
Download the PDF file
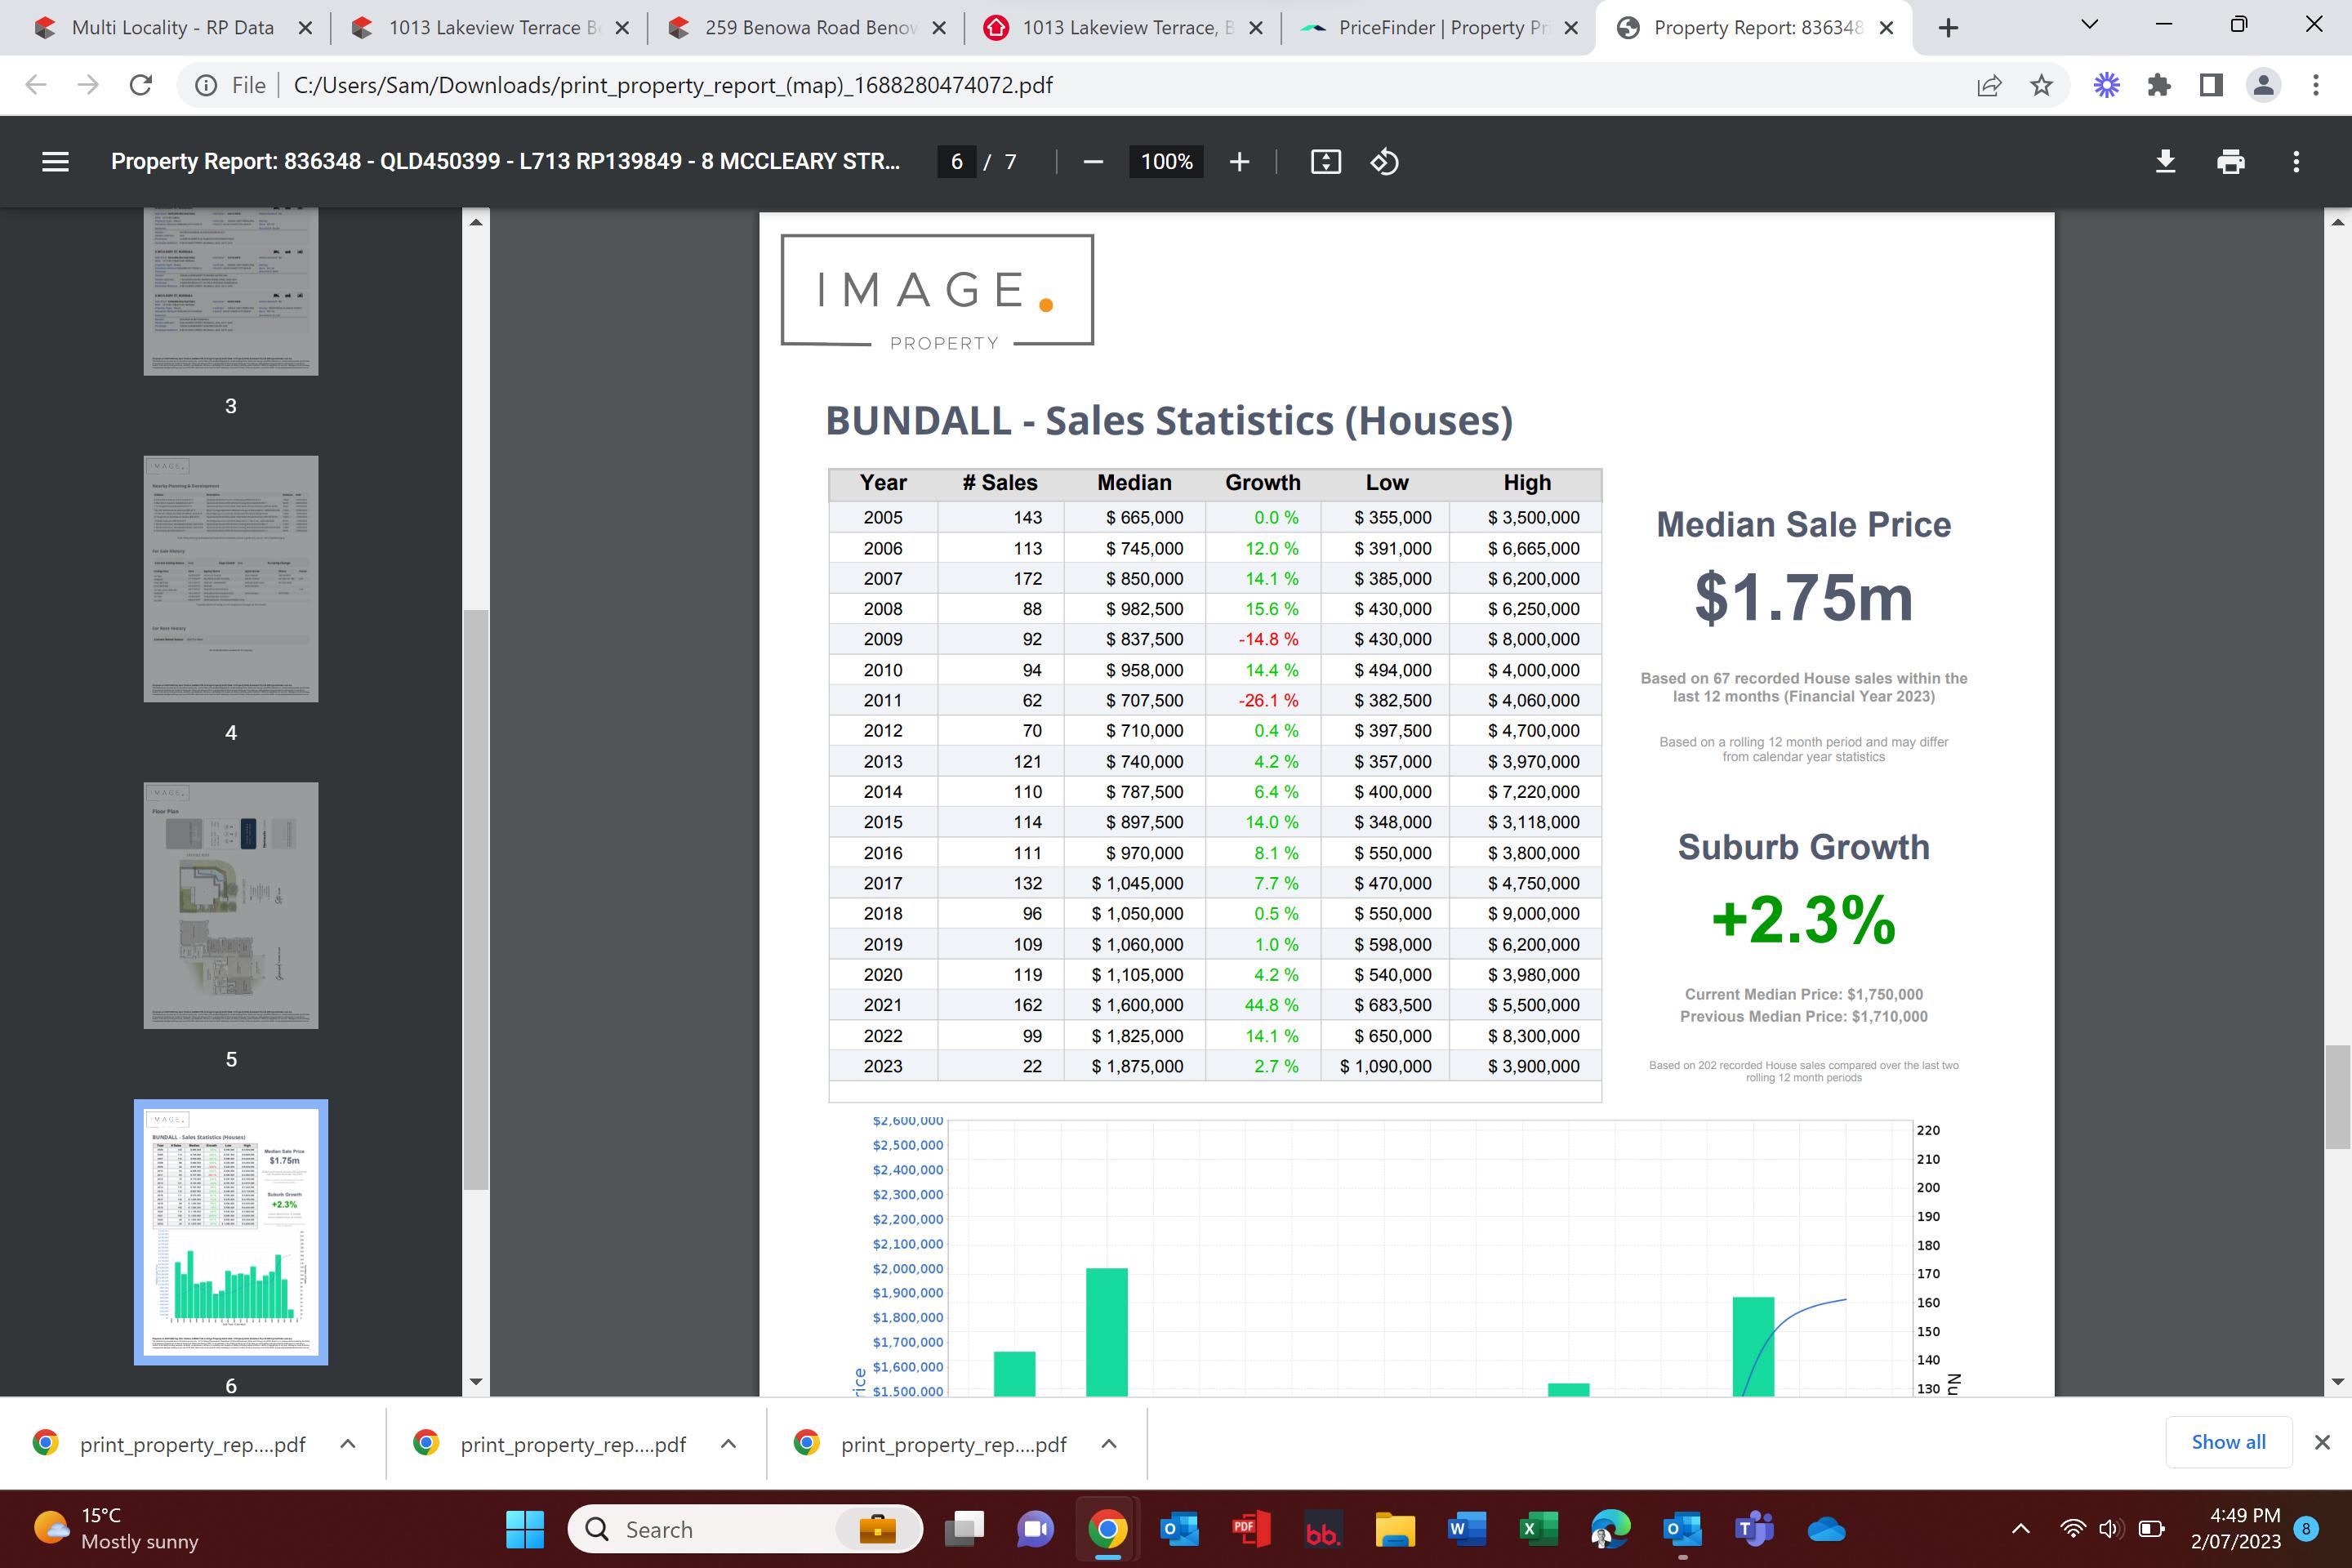click(2165, 161)
